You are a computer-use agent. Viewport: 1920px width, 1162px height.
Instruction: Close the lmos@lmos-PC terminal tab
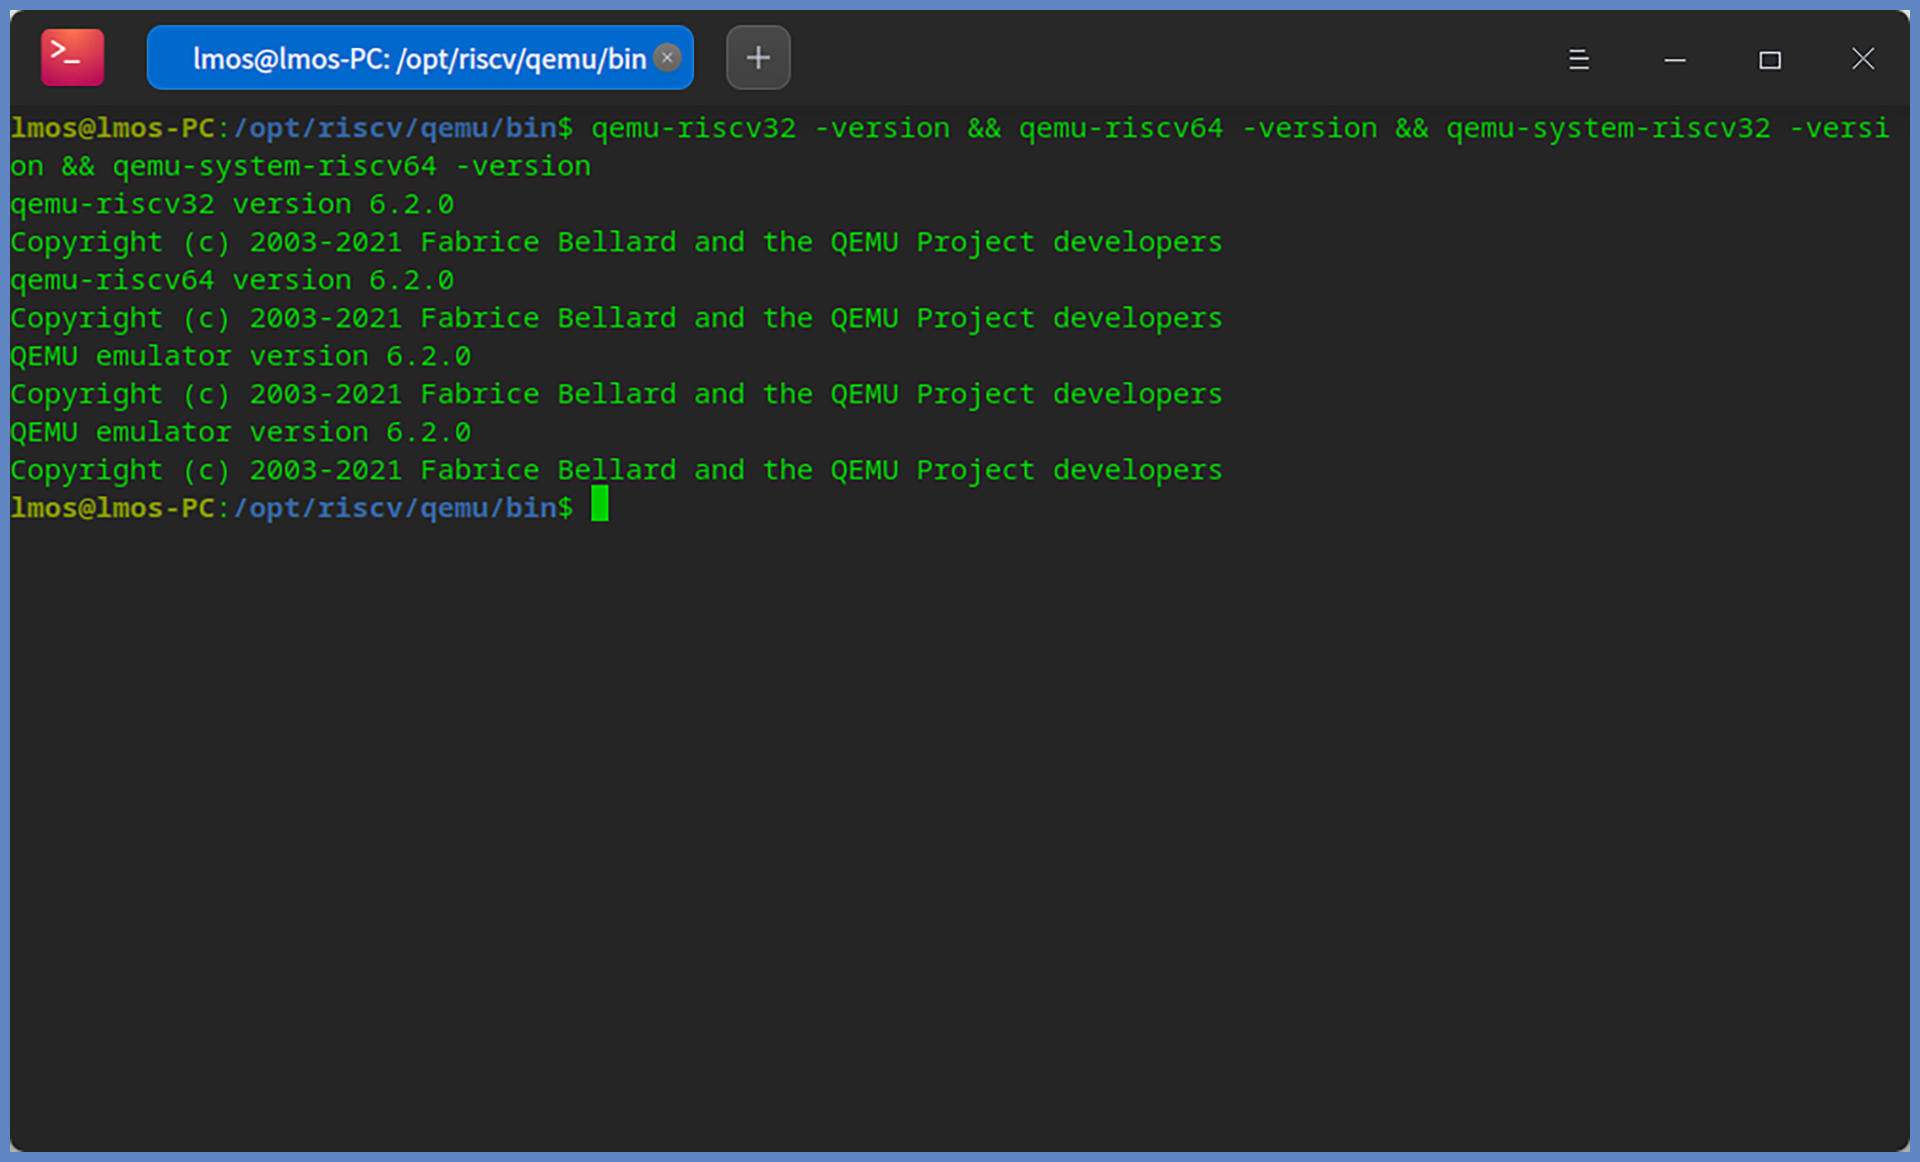667,58
